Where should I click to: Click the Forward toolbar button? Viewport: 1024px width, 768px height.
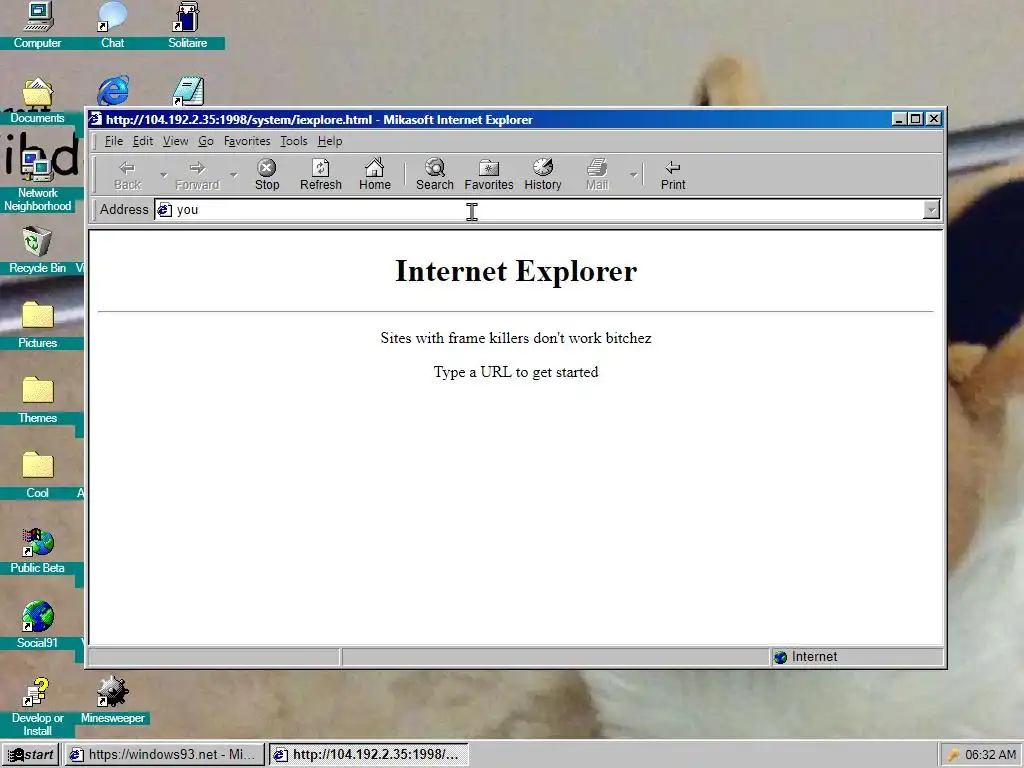[197, 175]
